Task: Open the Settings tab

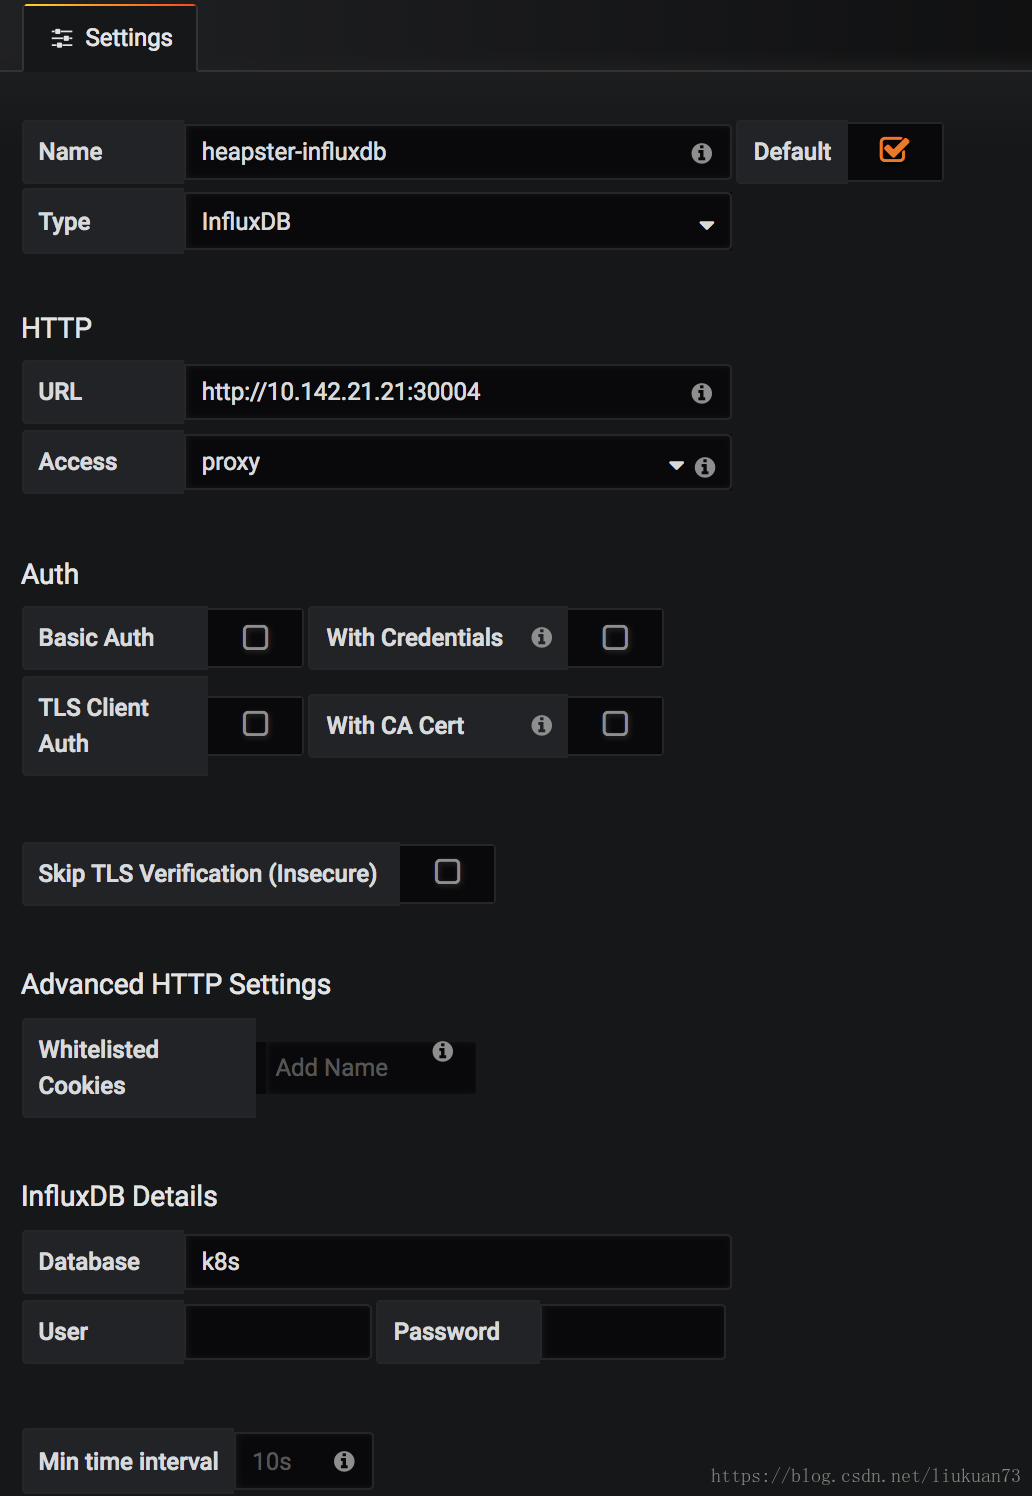Action: (x=110, y=38)
